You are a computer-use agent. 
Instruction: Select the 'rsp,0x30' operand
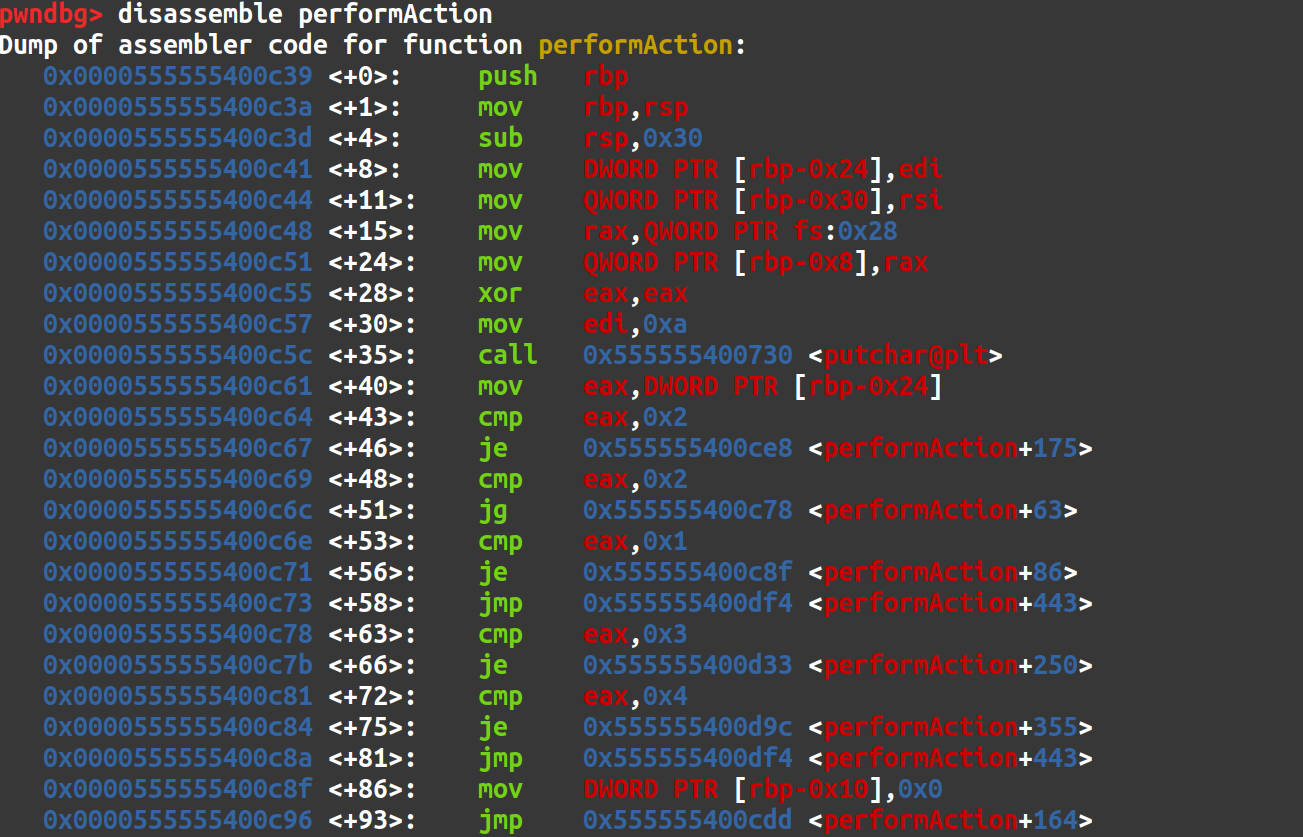643,138
